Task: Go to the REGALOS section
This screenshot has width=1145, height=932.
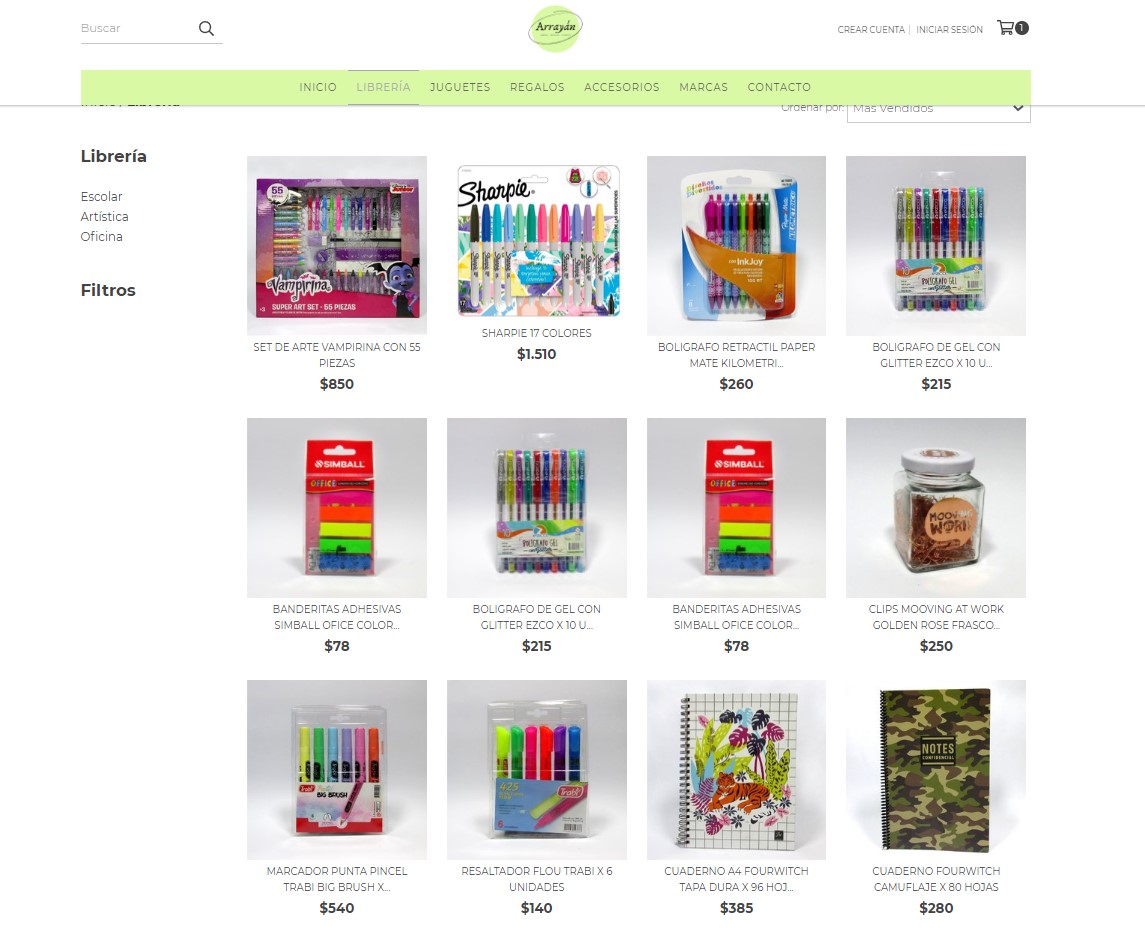Action: [x=537, y=87]
